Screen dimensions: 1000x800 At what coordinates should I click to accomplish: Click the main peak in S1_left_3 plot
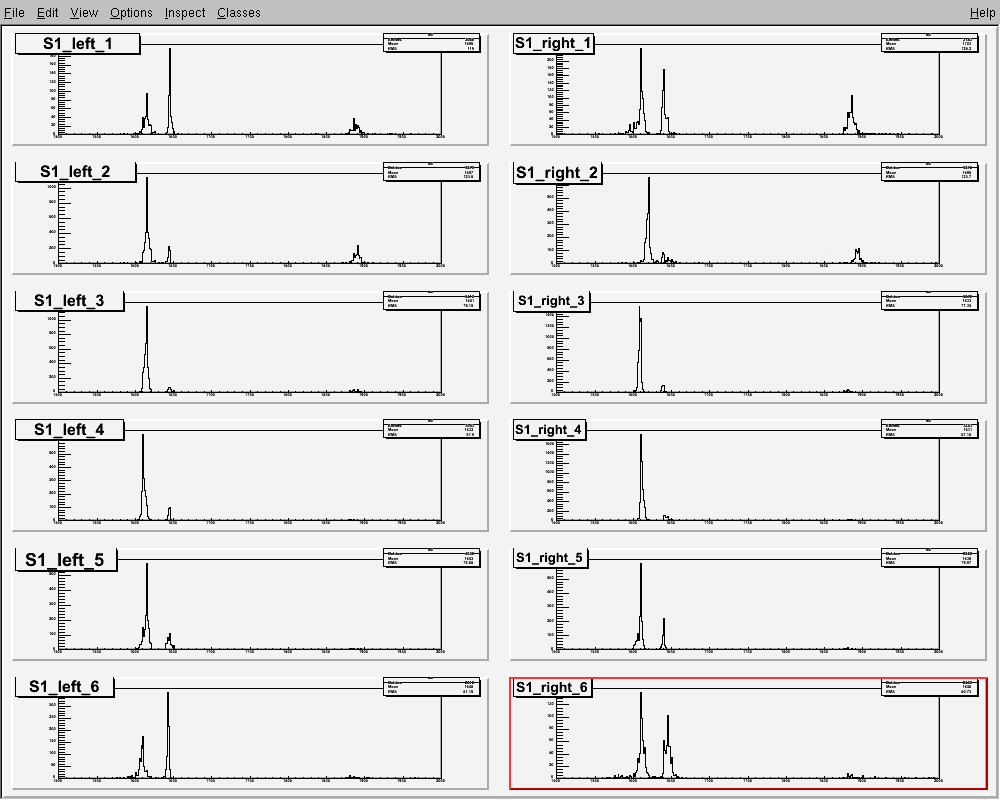pos(147,349)
